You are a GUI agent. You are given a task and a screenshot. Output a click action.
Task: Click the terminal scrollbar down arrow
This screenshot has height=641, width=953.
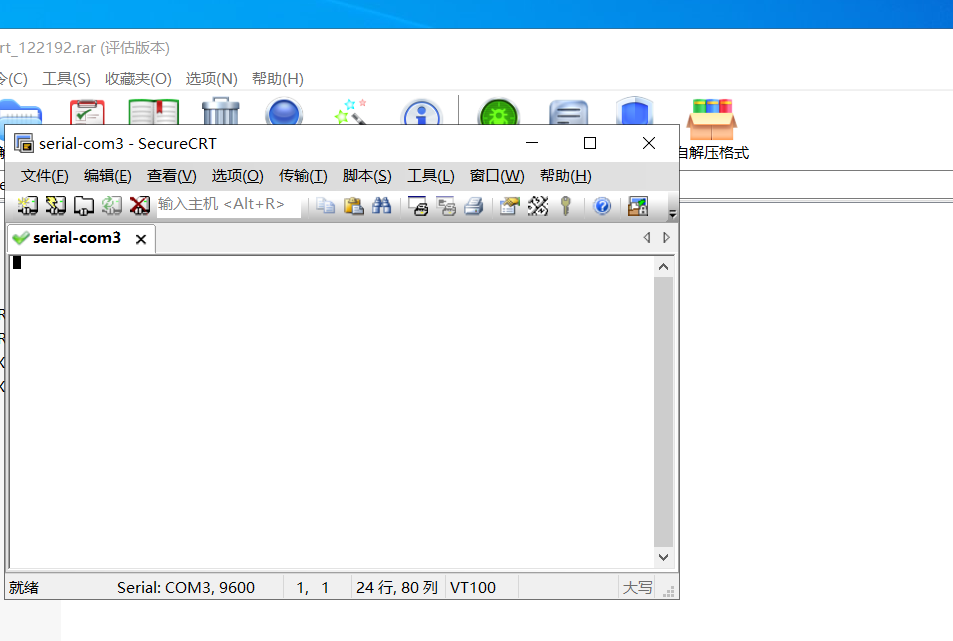click(x=664, y=557)
